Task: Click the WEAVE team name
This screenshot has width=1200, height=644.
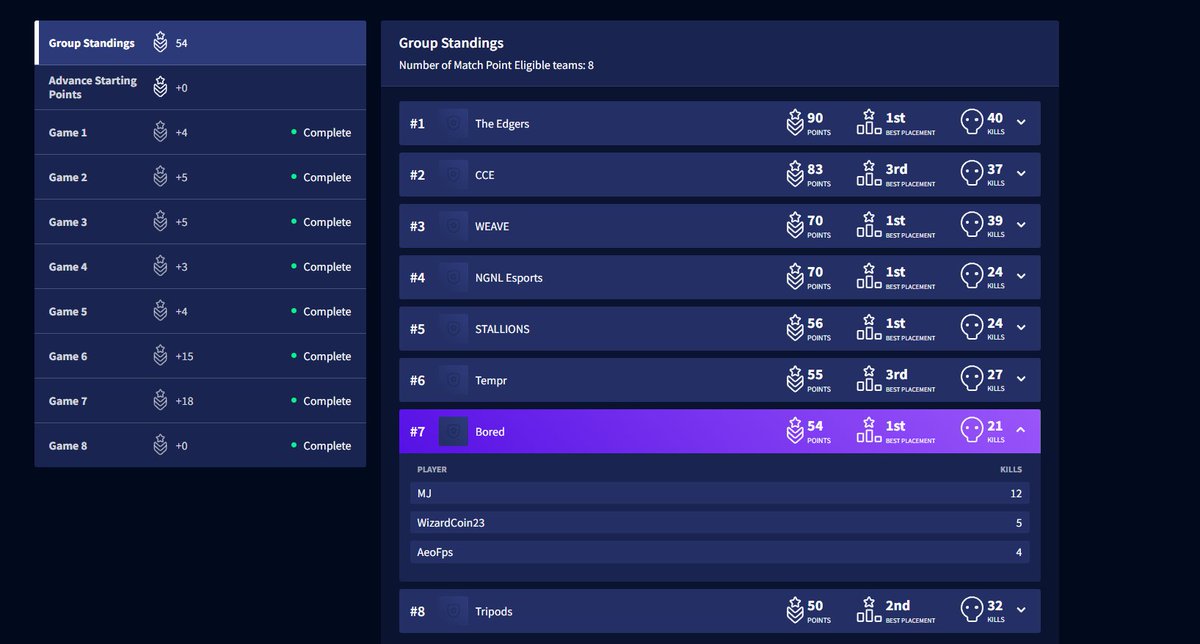Action: tap(492, 226)
